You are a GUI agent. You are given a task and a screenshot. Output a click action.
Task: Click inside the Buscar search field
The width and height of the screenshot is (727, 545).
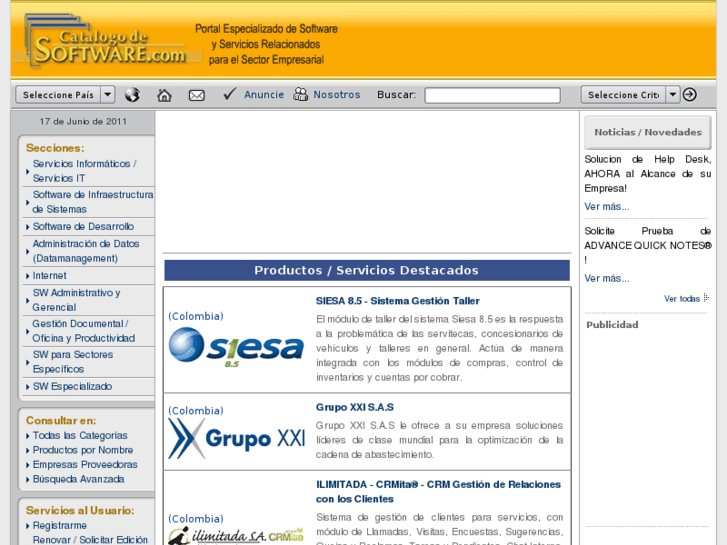[x=492, y=95]
